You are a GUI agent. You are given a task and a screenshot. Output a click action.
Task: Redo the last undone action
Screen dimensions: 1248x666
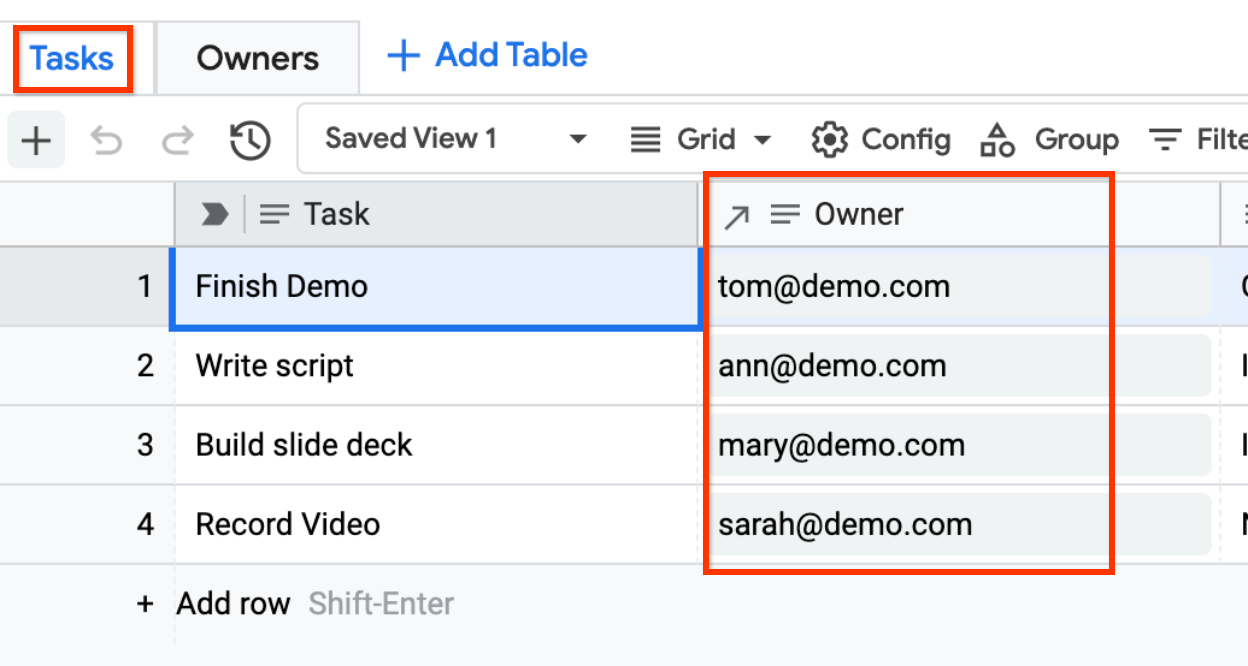tap(178, 139)
